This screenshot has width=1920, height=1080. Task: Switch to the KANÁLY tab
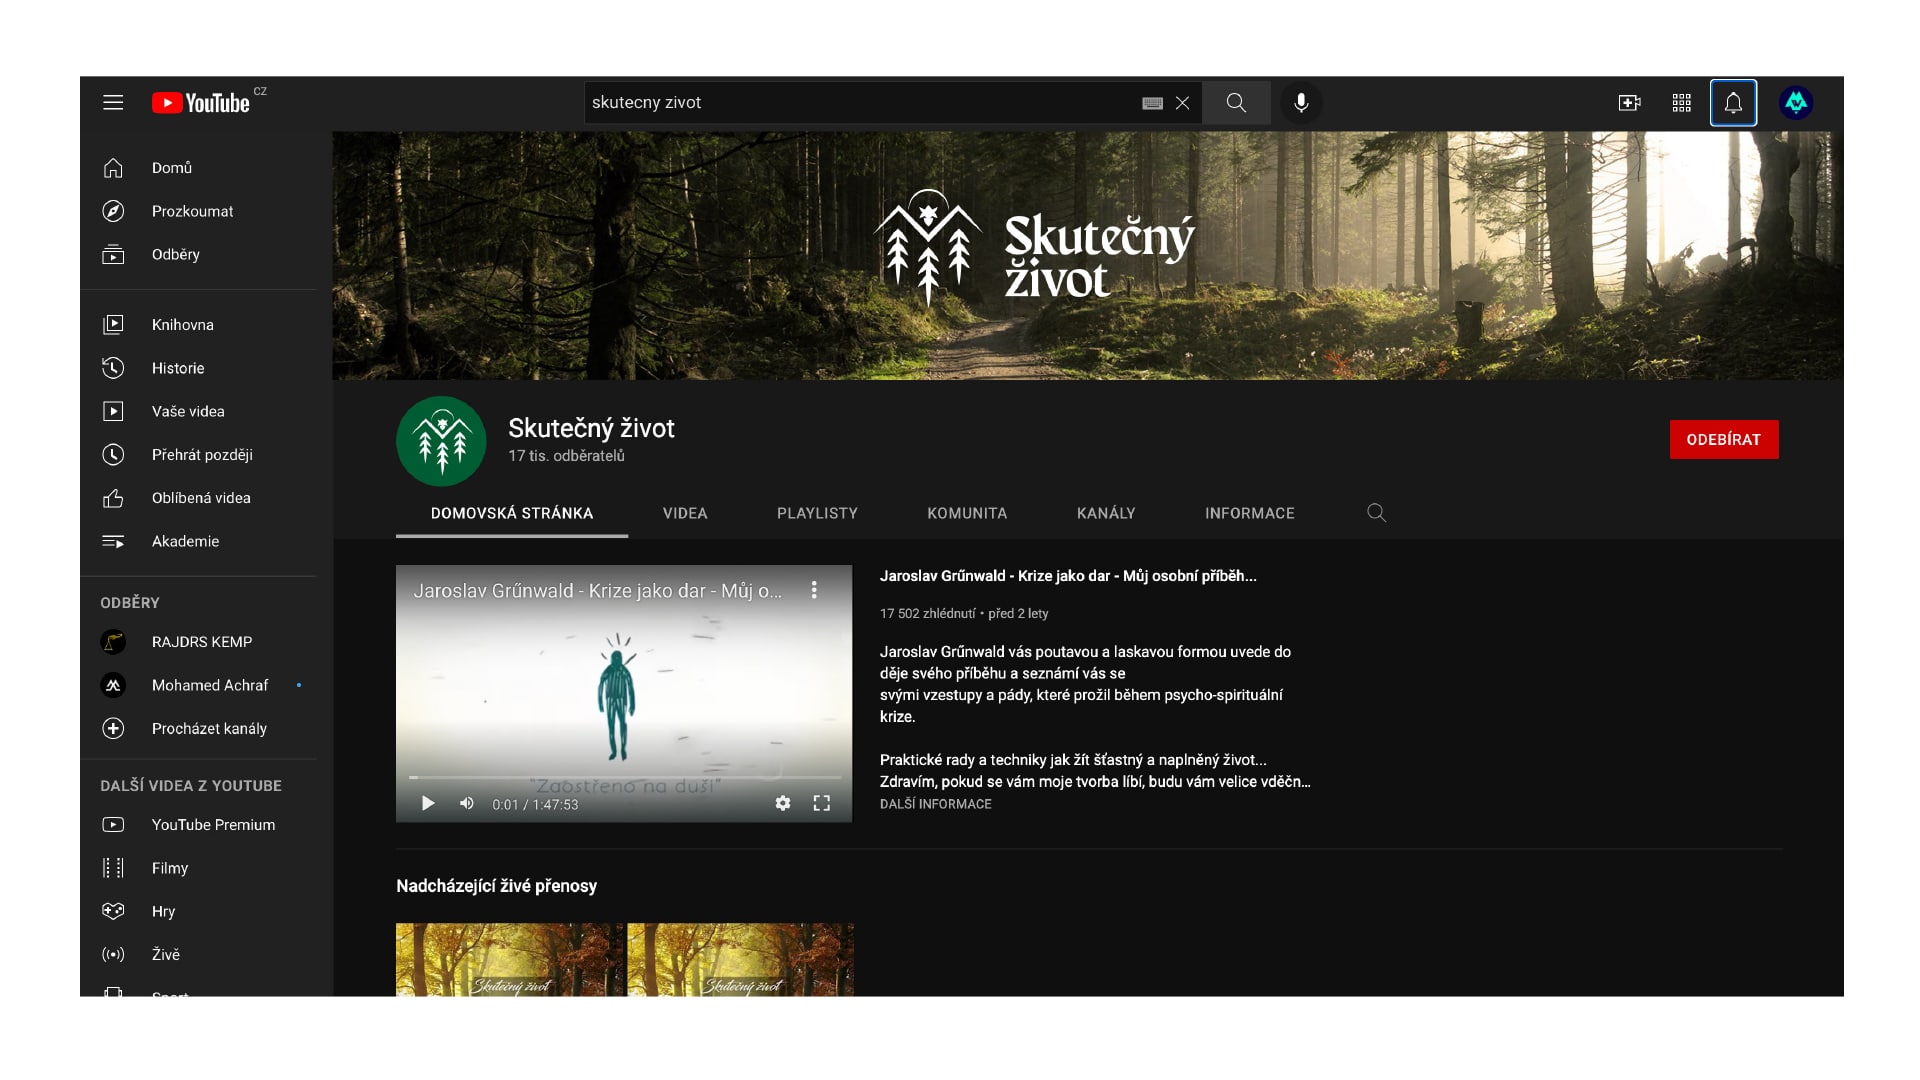pos(1106,513)
